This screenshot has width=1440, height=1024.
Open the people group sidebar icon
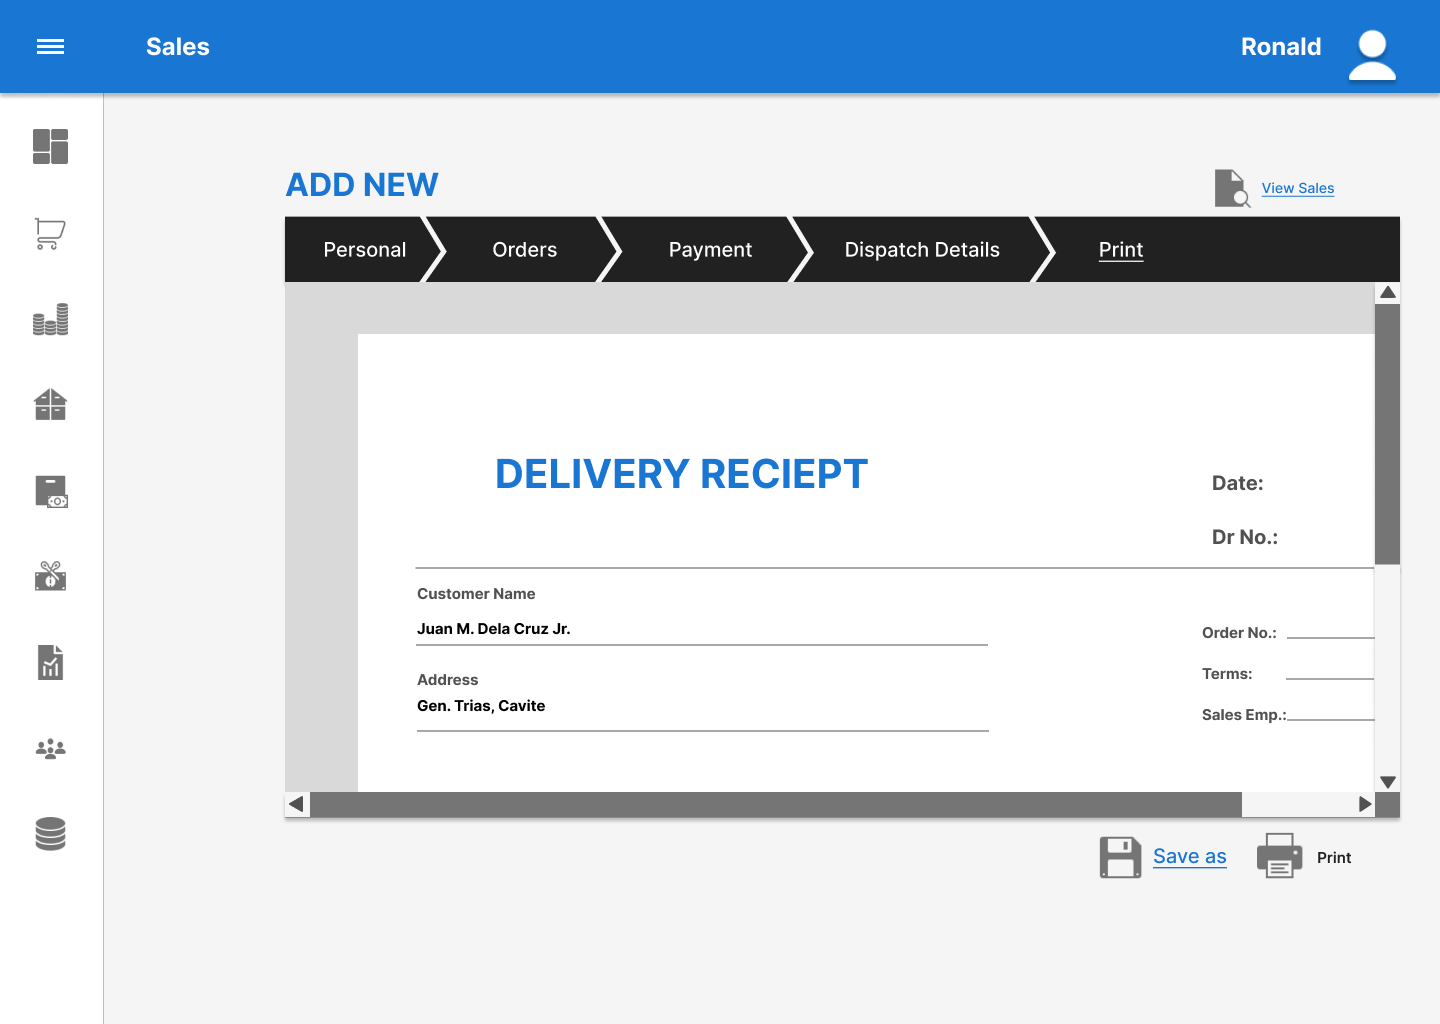point(50,749)
